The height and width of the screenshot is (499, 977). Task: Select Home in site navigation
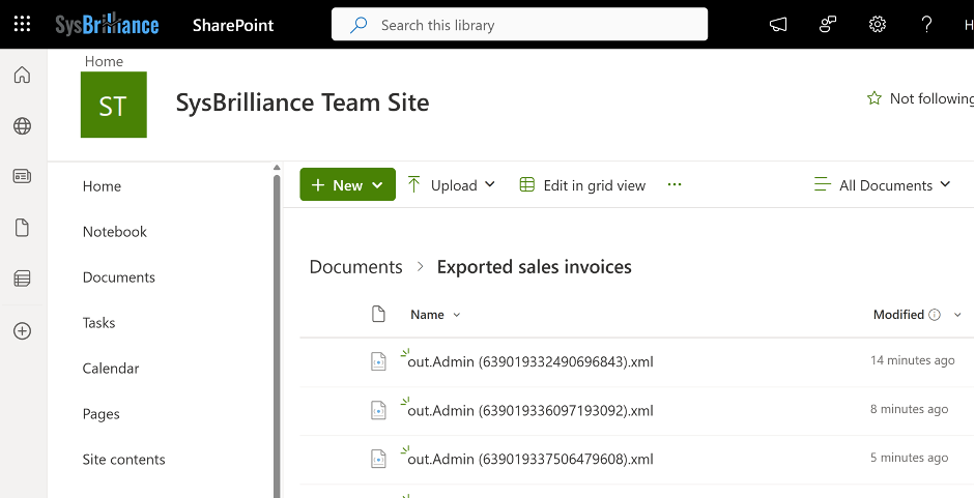(x=102, y=186)
